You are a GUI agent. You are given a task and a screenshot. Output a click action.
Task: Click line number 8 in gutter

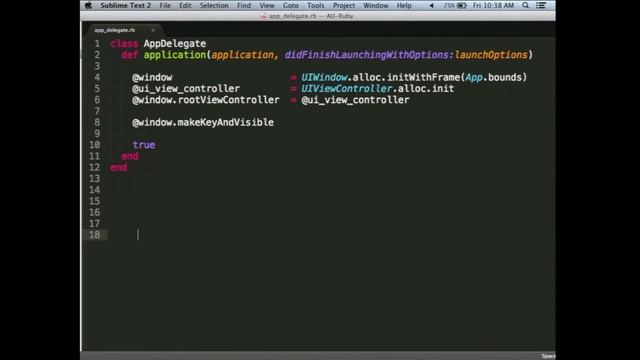point(97,122)
